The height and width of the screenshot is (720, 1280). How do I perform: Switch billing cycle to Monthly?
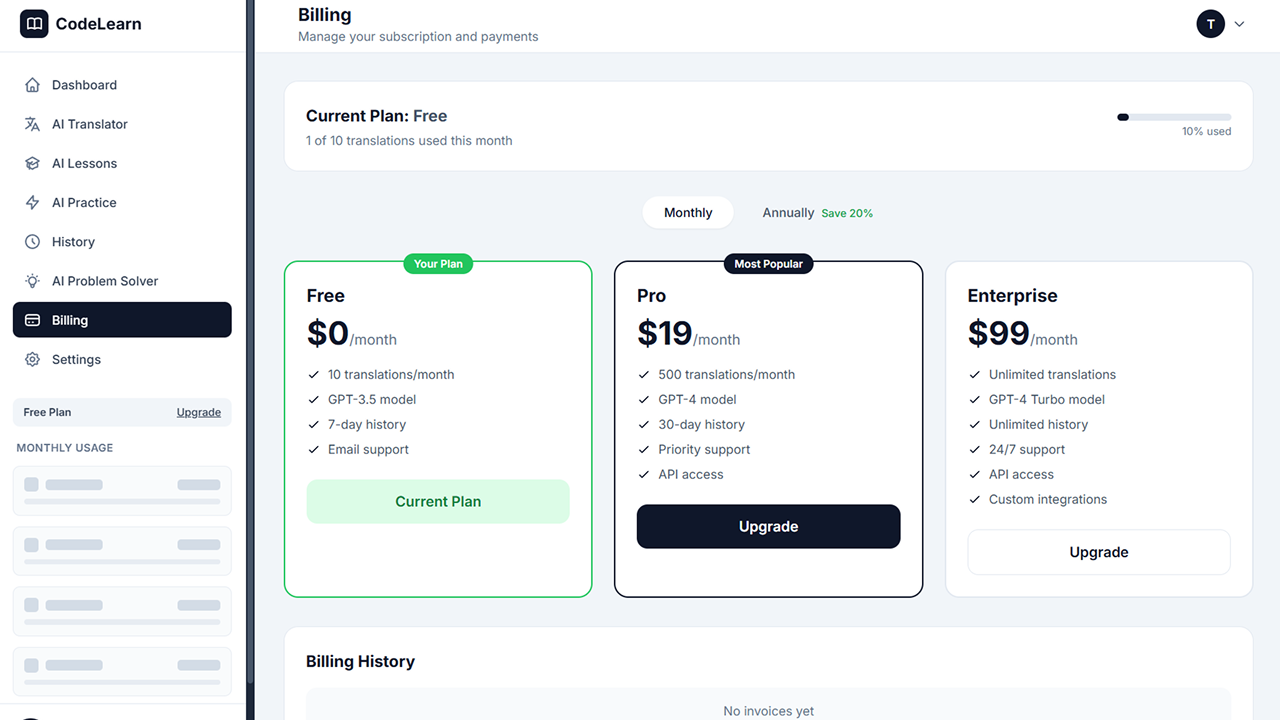(688, 213)
